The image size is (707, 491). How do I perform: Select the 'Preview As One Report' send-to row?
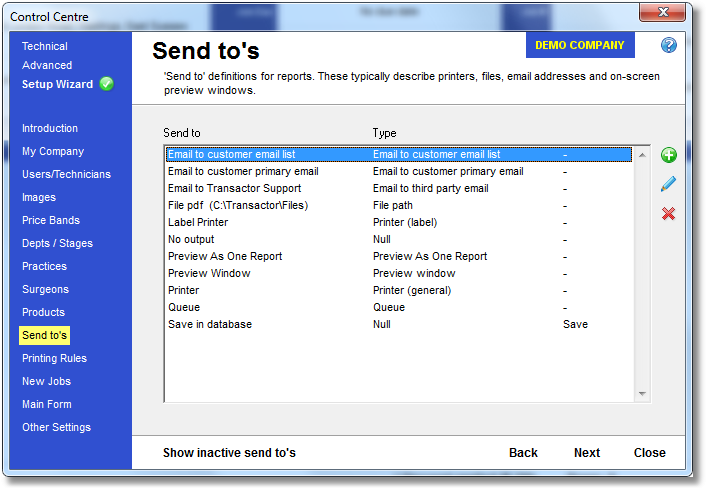[399, 256]
